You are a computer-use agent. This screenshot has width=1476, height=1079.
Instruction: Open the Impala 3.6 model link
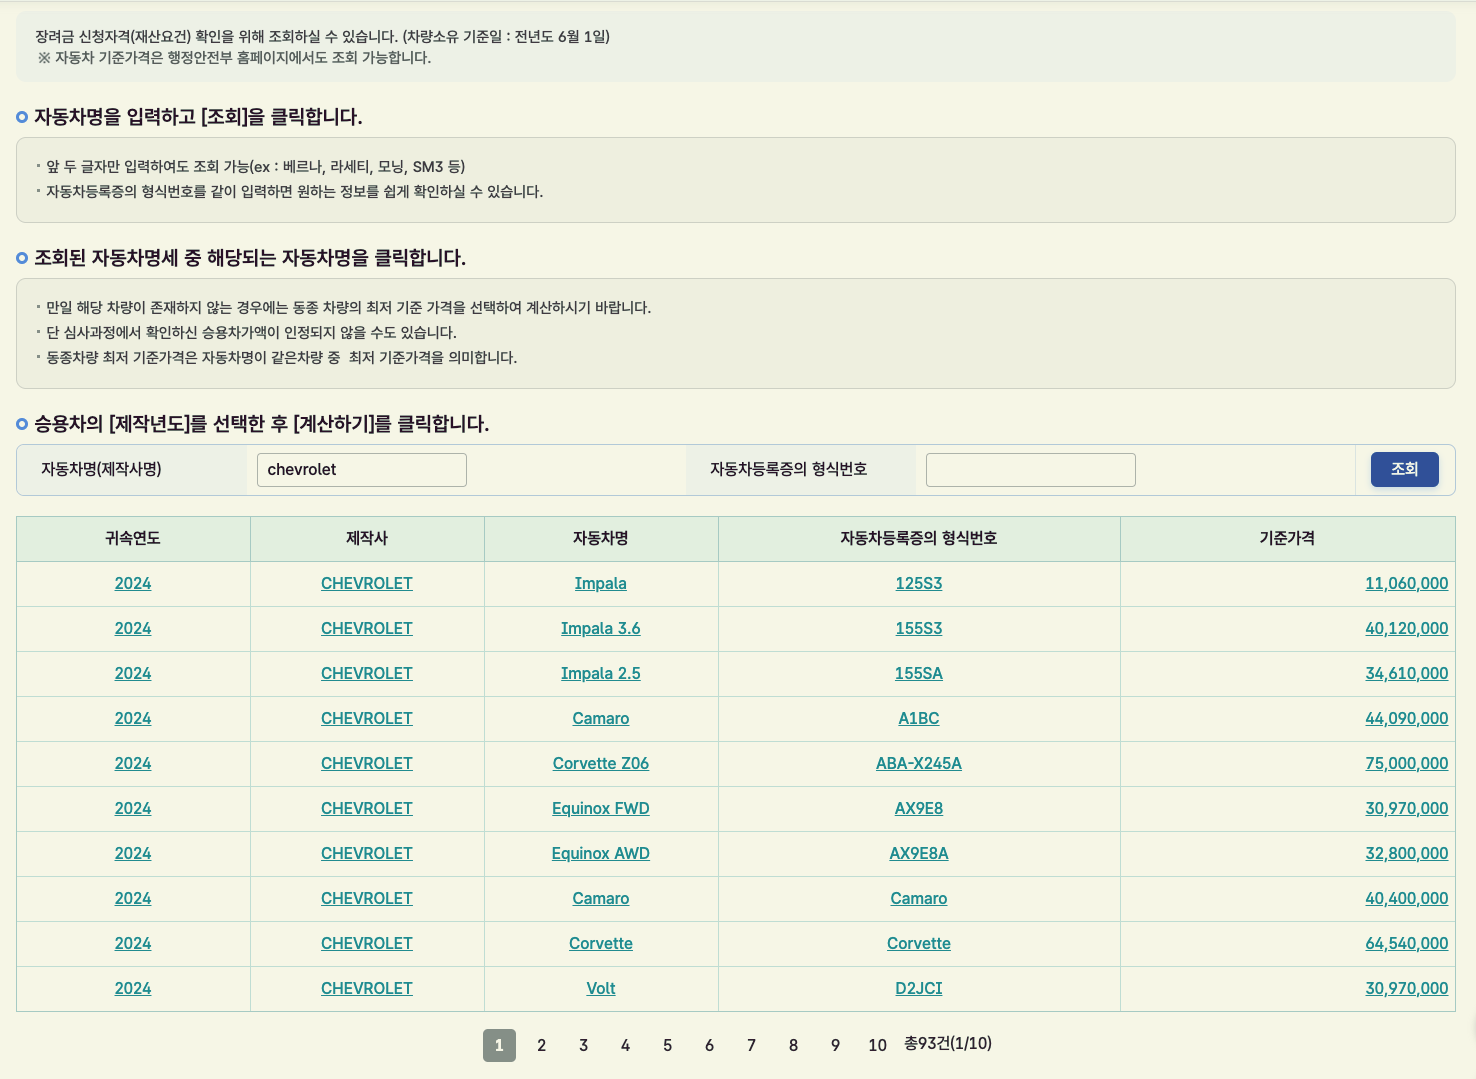click(x=600, y=628)
